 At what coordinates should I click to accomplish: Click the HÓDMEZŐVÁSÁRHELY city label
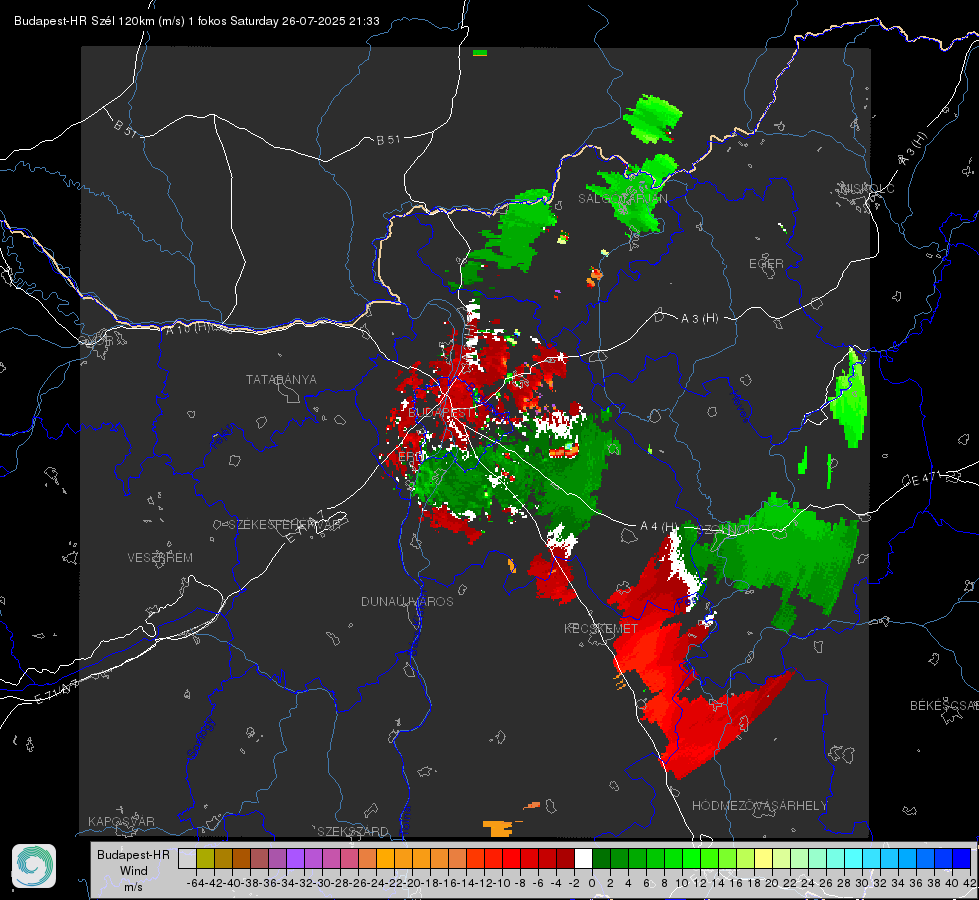pos(759,806)
